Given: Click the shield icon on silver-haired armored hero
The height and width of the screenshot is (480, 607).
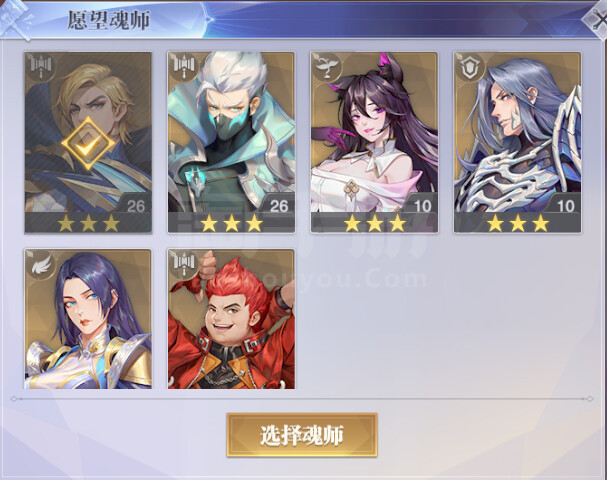Looking at the screenshot, I should pyautogui.click(x=470, y=67).
